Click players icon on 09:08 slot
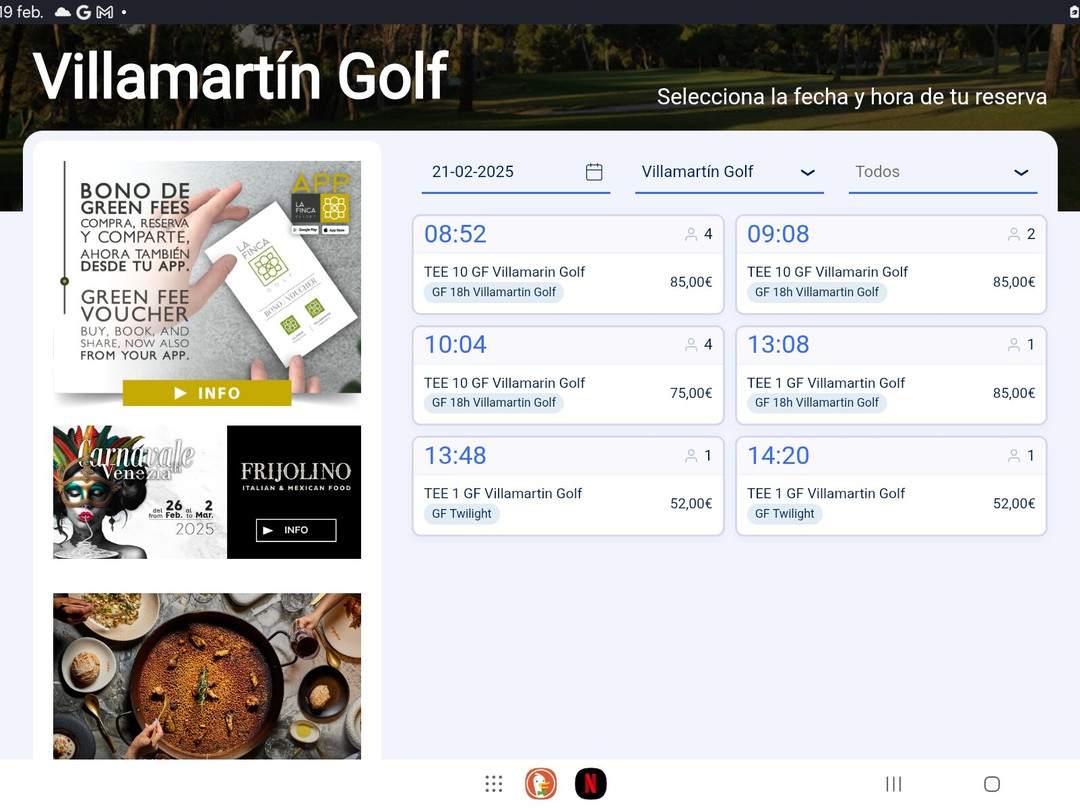The height and width of the screenshot is (808, 1080). coord(1014,234)
